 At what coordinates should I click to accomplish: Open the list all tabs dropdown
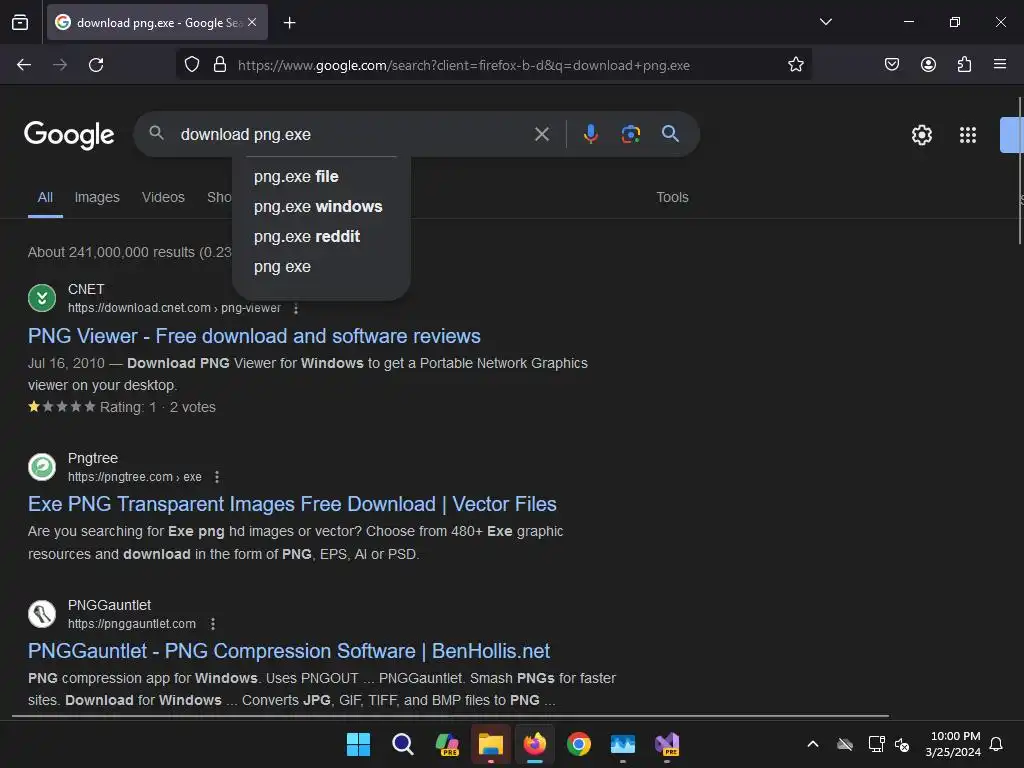pos(825,22)
